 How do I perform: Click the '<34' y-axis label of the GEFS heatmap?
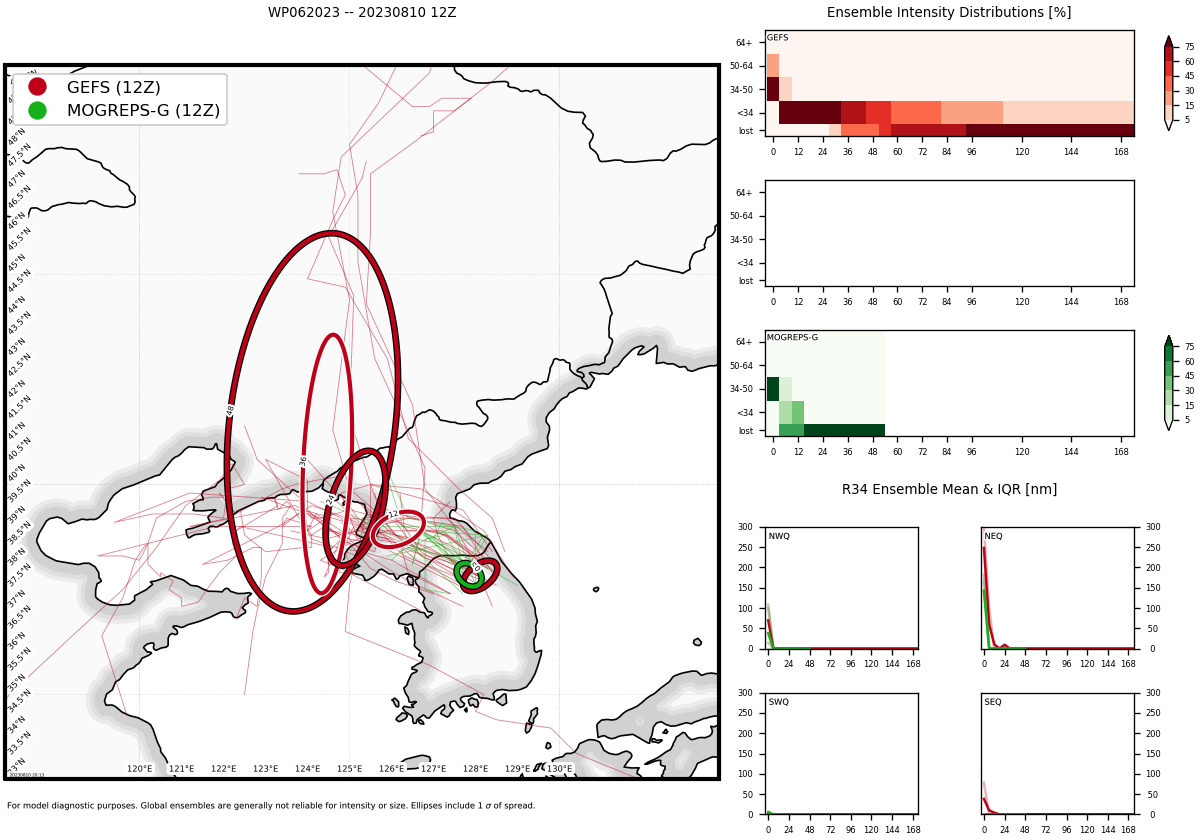pos(745,113)
